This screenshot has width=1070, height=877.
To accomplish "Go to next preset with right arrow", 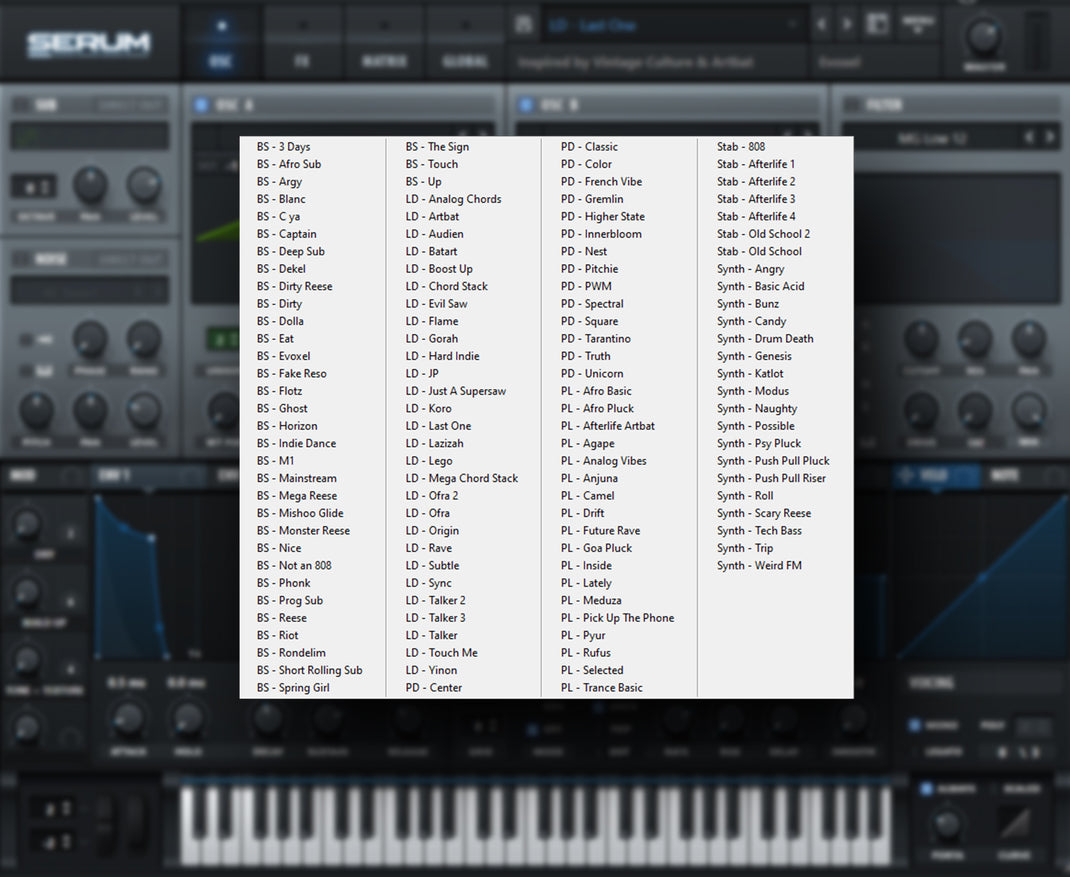I will (x=847, y=25).
